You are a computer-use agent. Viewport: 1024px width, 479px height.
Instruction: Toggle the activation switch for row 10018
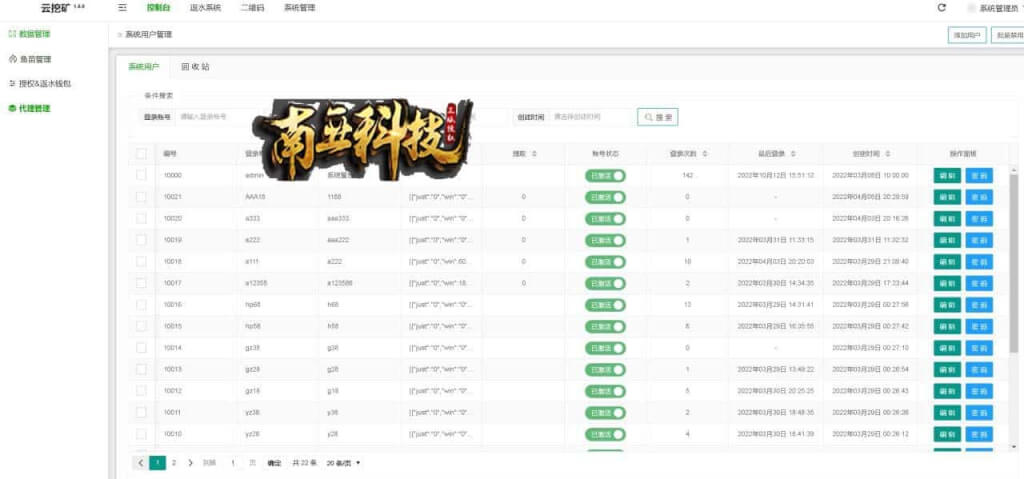(x=605, y=261)
